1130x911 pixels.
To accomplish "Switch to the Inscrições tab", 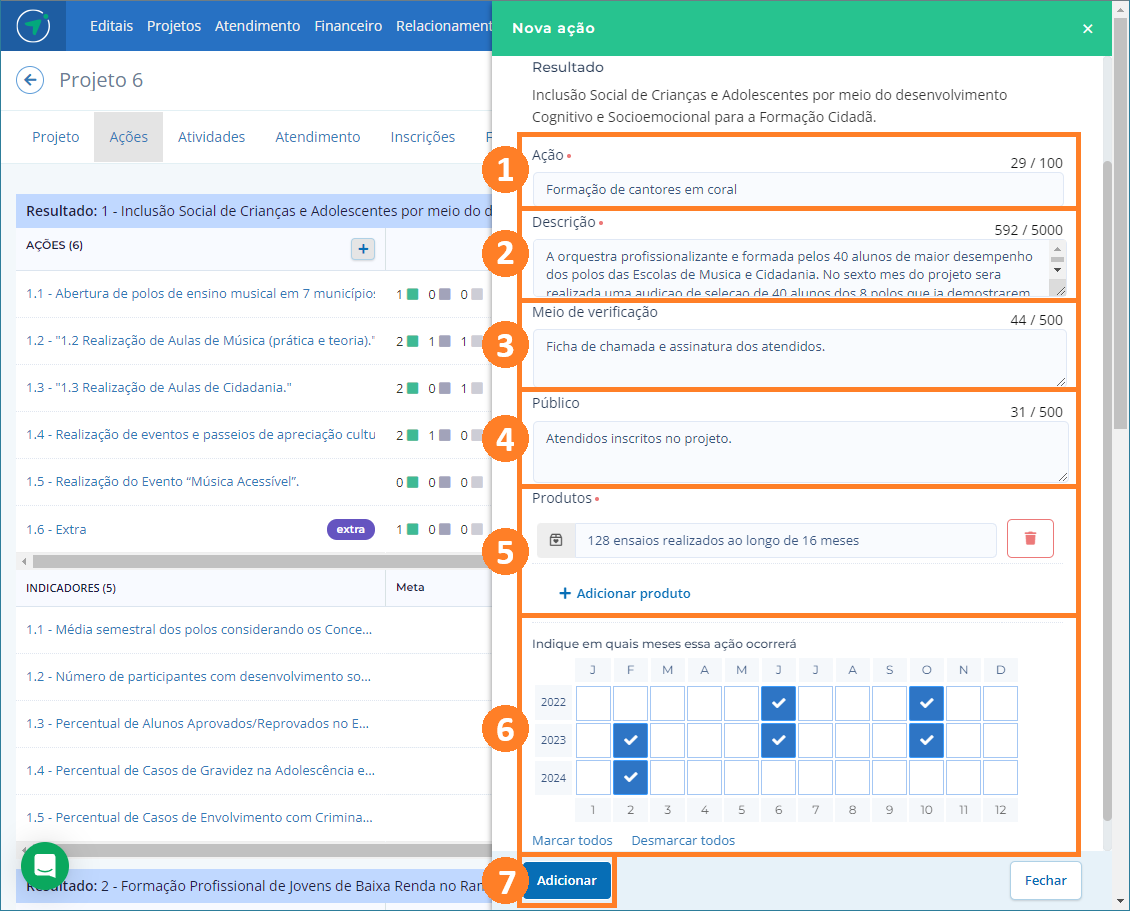I will click(x=422, y=137).
